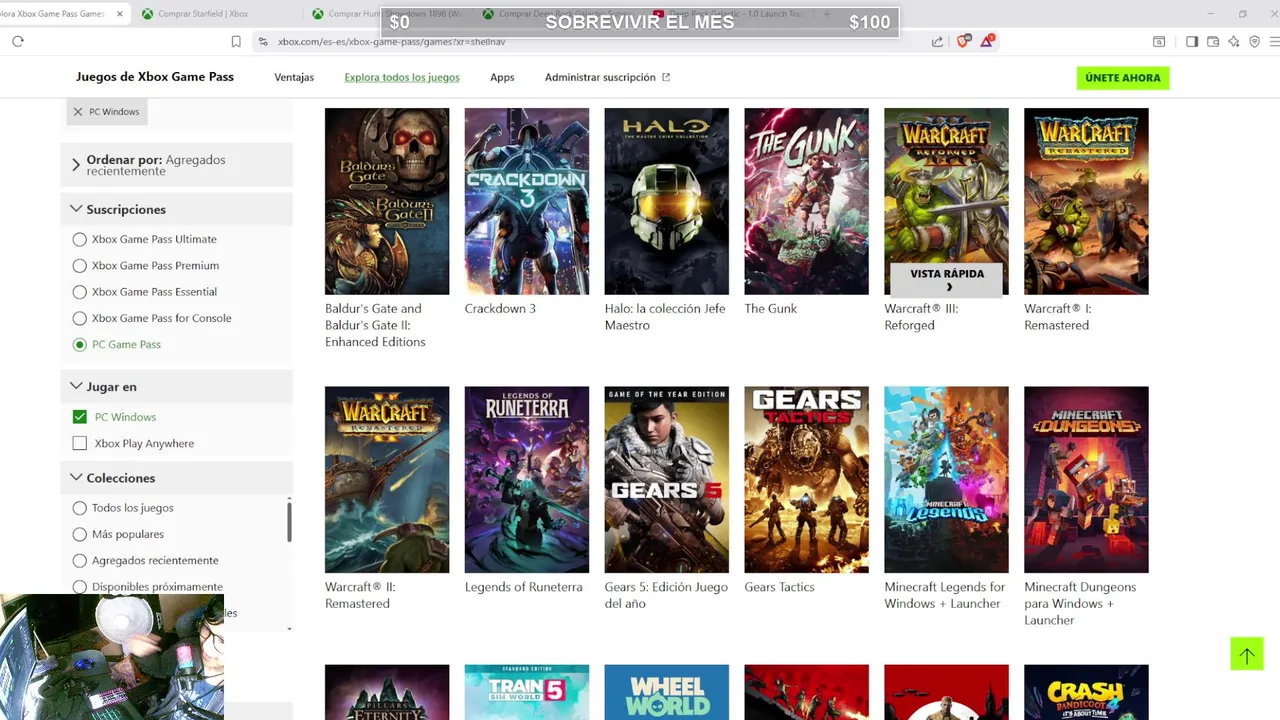Click the Juegos de Xbox Game Pass heading
This screenshot has height=720, width=1280.
point(155,77)
